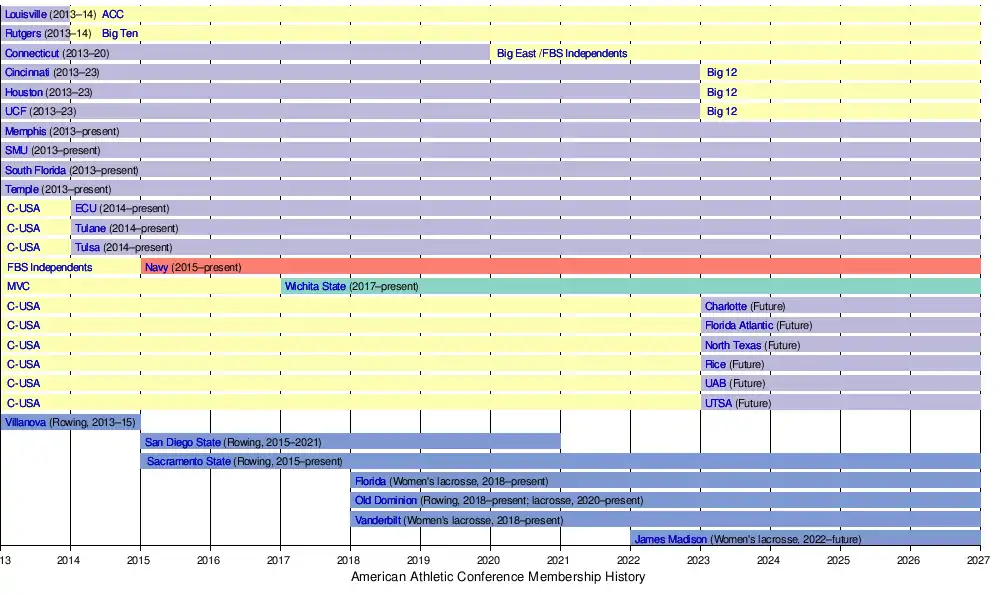Open the UCF link
1000x595 pixels.
16,112
